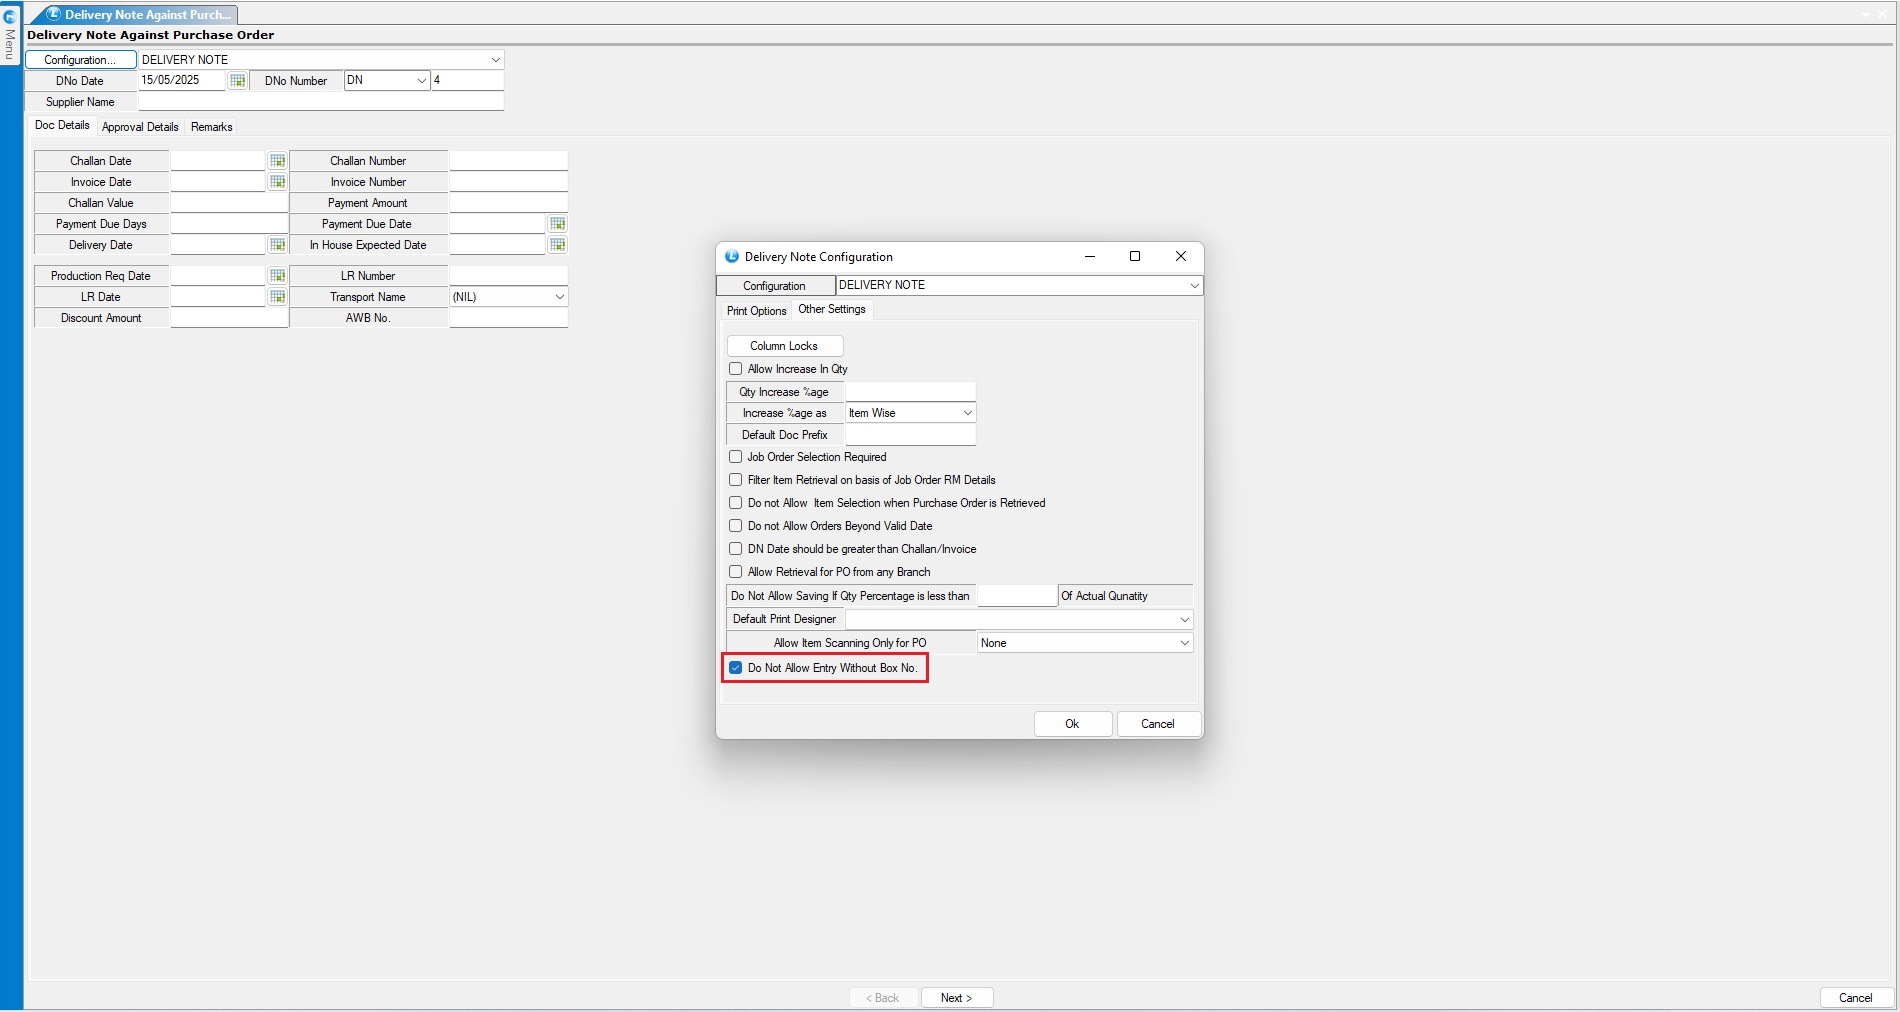Tick Job Order Selection Required checkbox
The image size is (1900, 1012).
(736, 457)
